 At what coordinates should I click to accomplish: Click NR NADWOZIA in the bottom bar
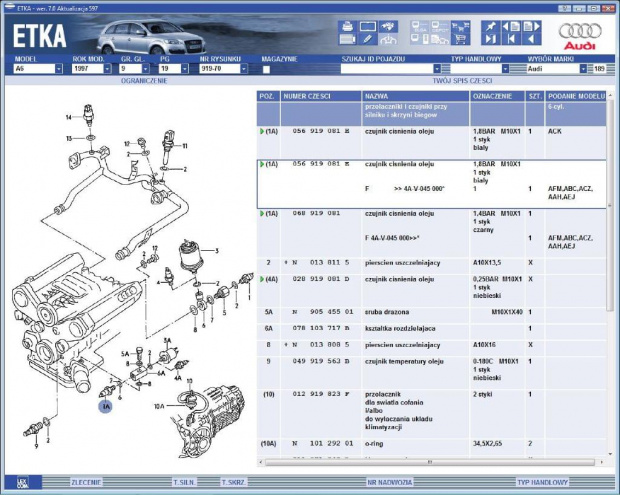click(x=389, y=482)
